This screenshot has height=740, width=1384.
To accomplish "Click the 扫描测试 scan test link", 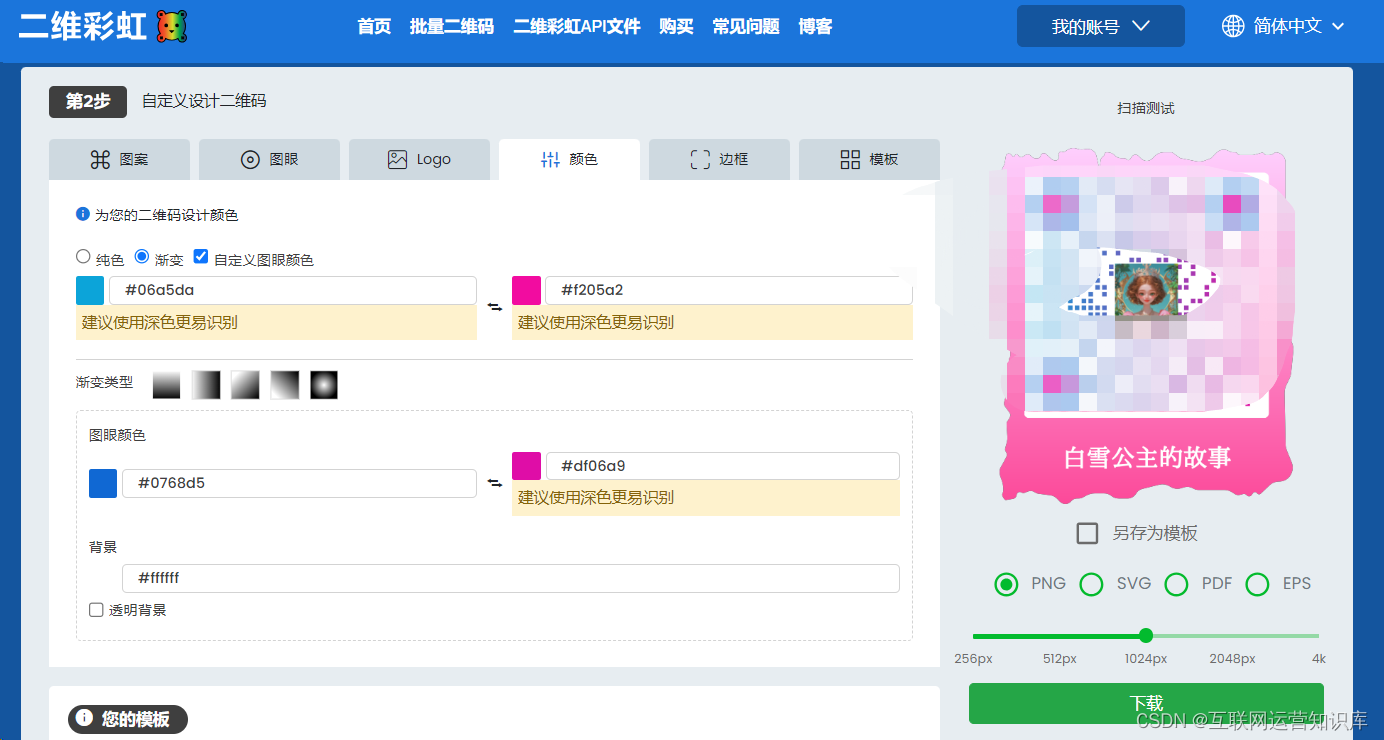I will [x=1146, y=108].
